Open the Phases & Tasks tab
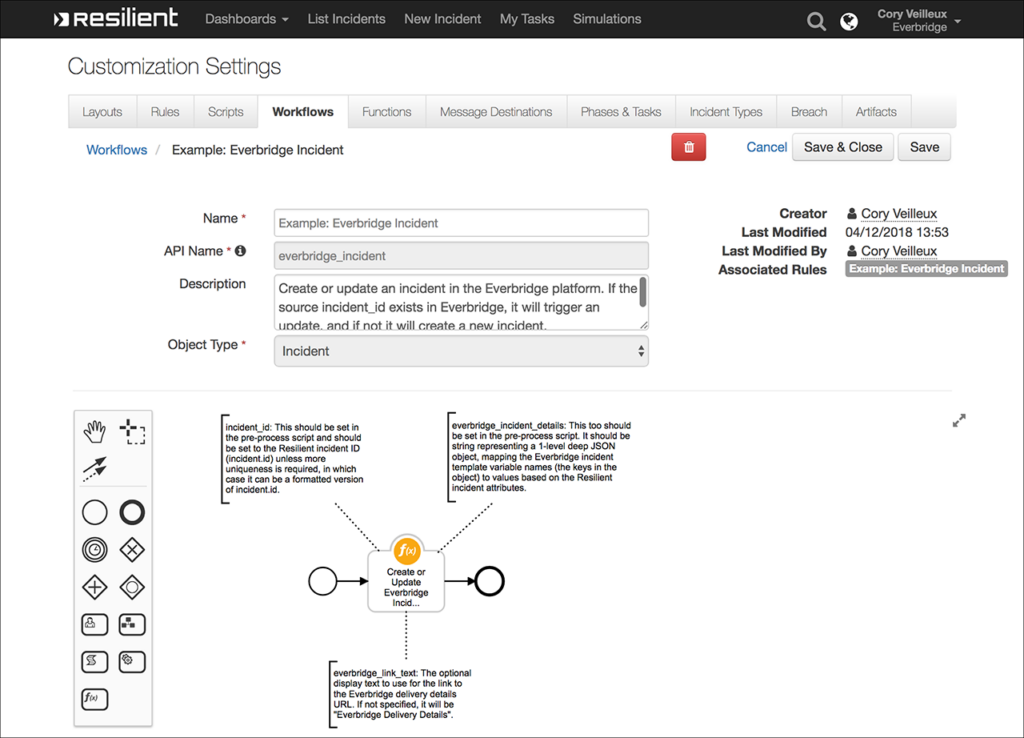 (x=621, y=112)
